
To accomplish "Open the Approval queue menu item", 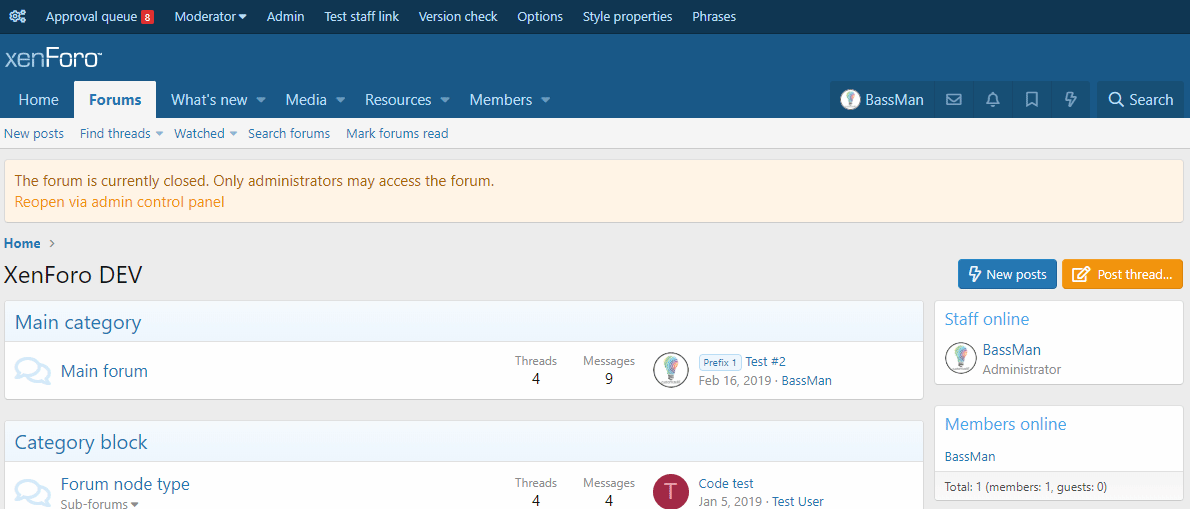I will click(98, 17).
